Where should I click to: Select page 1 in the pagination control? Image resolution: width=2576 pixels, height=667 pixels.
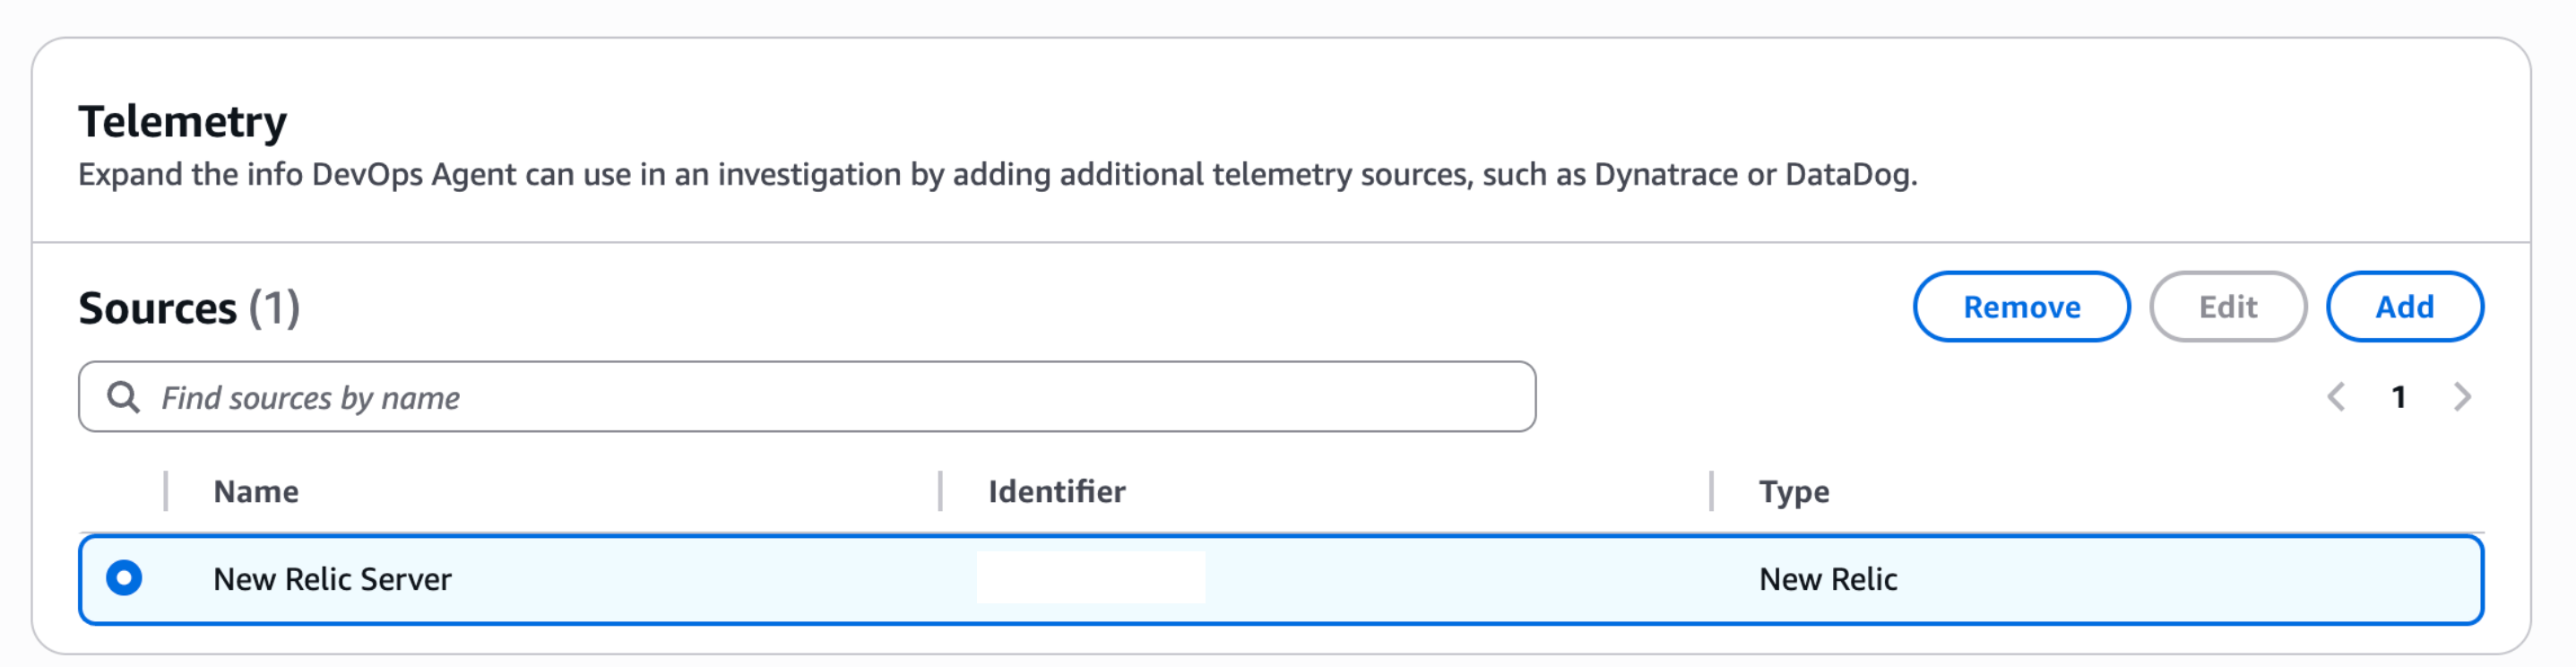point(2400,396)
